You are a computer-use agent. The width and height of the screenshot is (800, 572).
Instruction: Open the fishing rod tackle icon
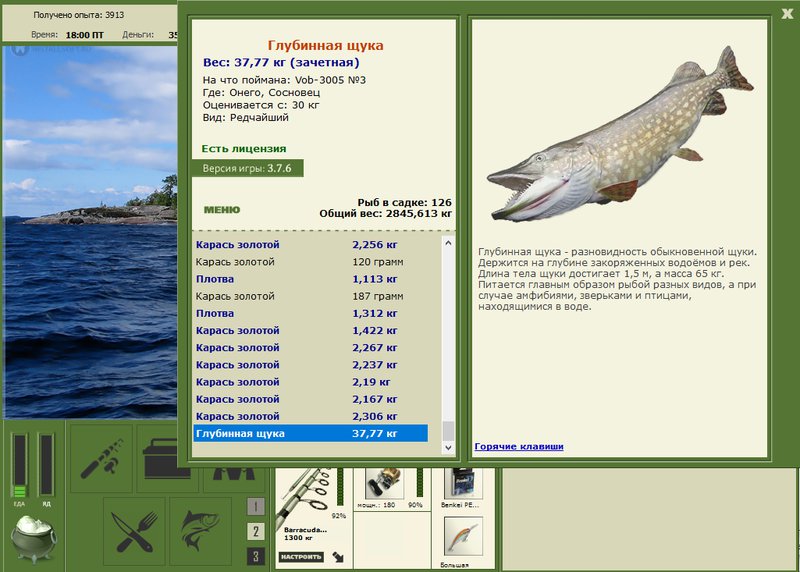point(101,458)
